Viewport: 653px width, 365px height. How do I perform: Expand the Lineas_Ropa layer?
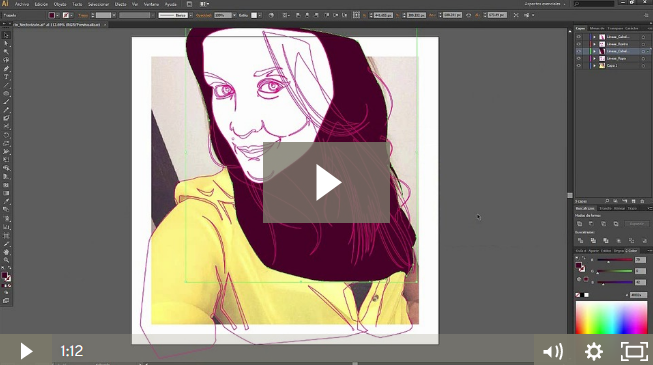pyautogui.click(x=595, y=58)
